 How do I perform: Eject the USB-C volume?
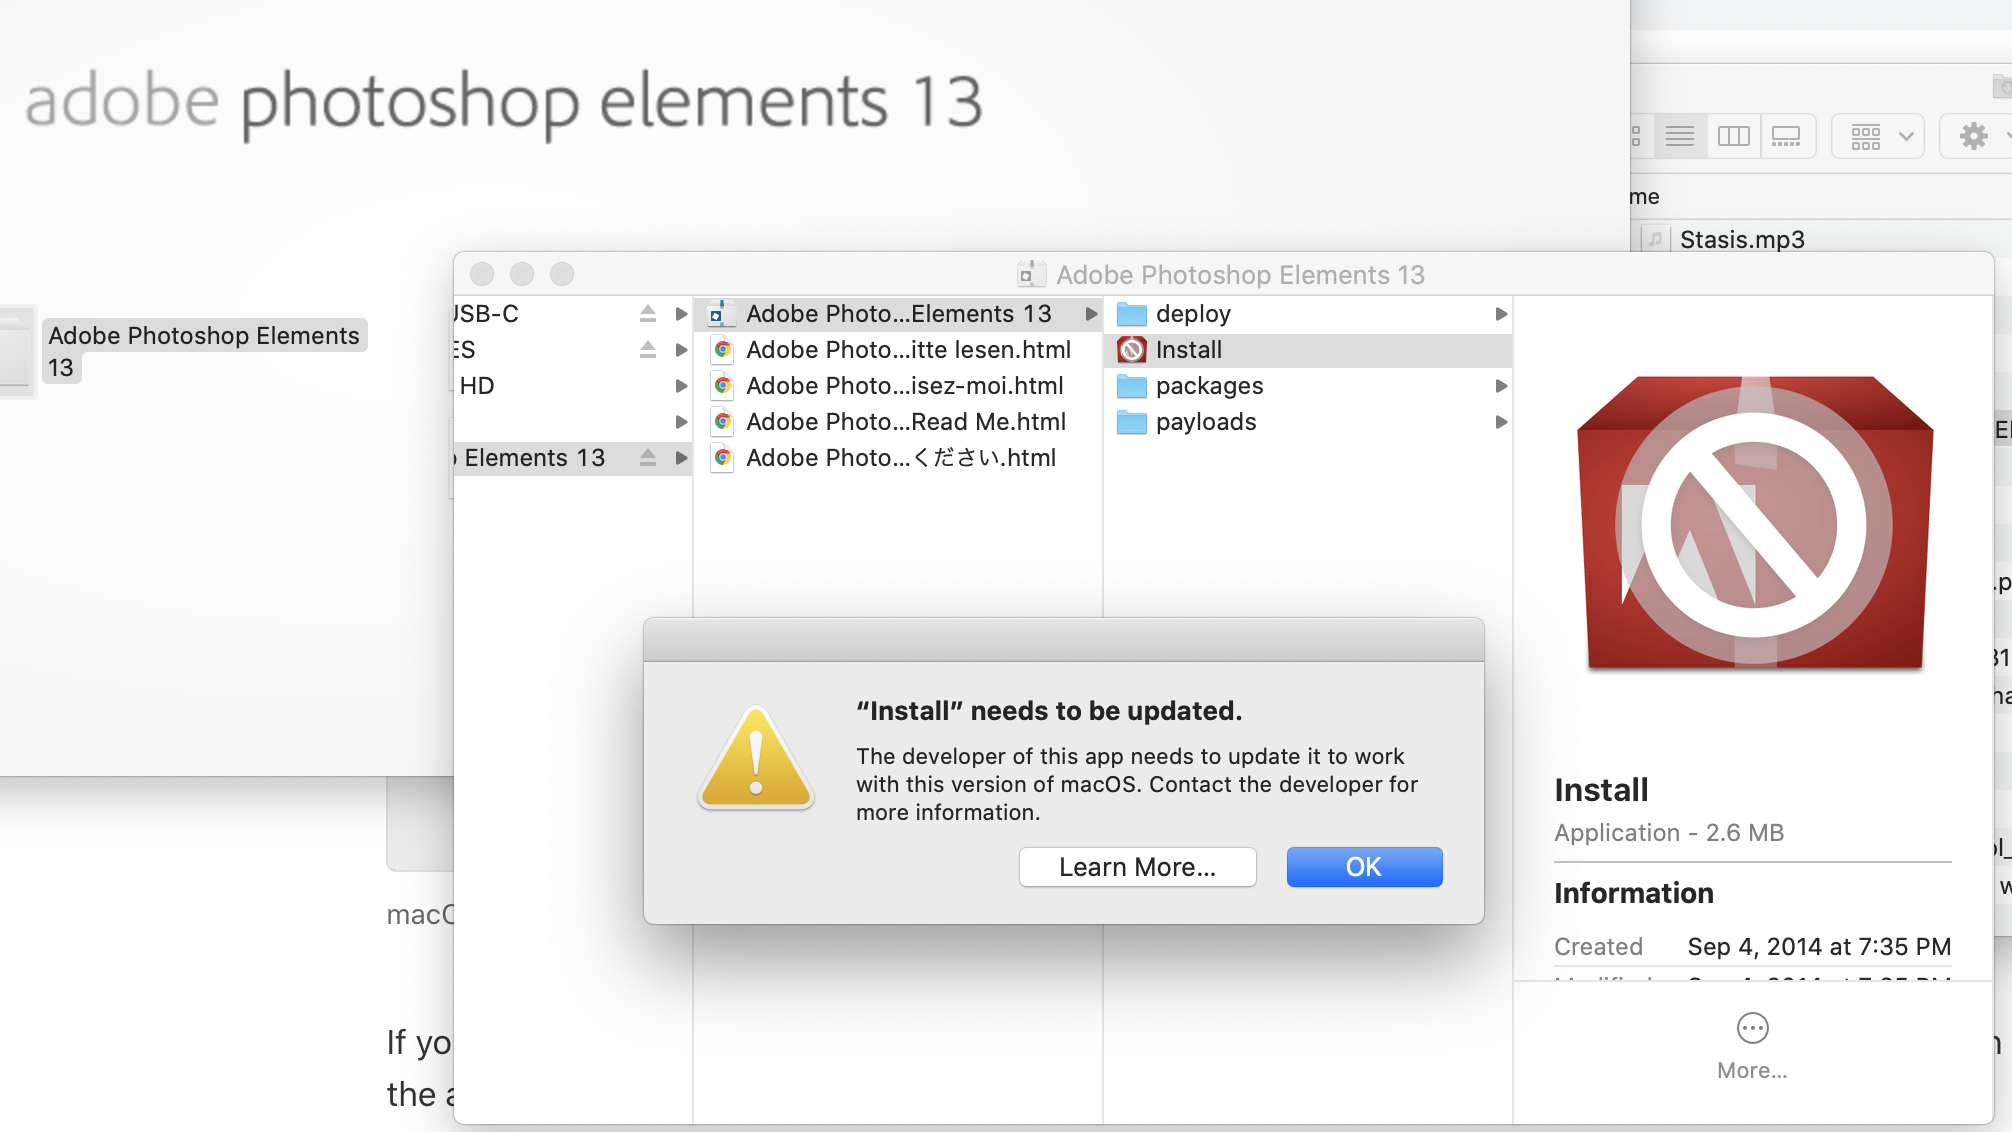pos(648,314)
